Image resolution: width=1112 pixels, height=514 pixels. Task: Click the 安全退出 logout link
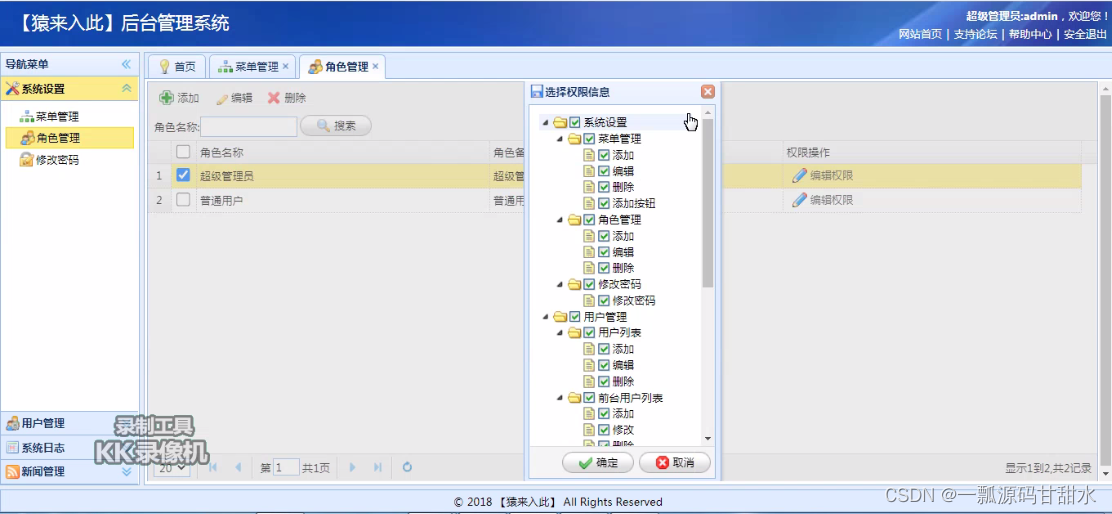[1085, 33]
